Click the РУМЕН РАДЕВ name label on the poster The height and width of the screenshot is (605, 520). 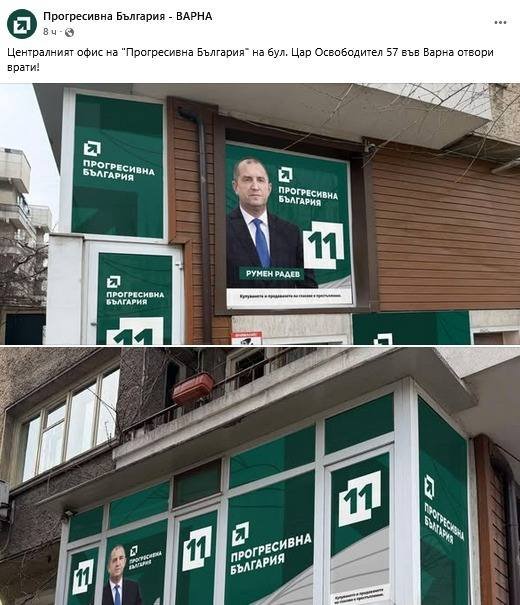(272, 274)
